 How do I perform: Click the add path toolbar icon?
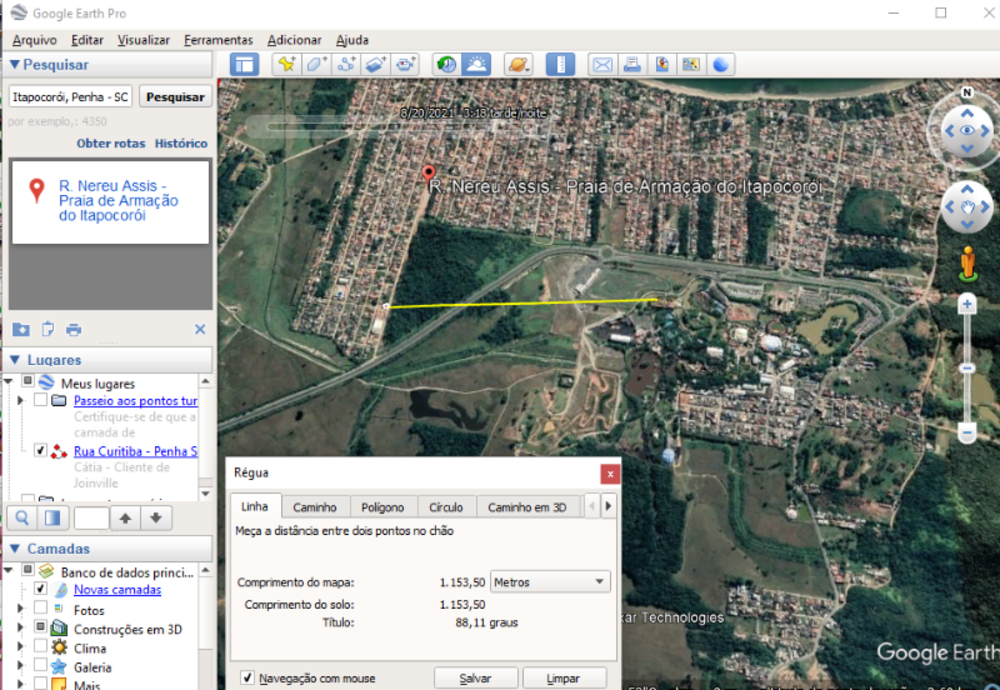point(346,65)
